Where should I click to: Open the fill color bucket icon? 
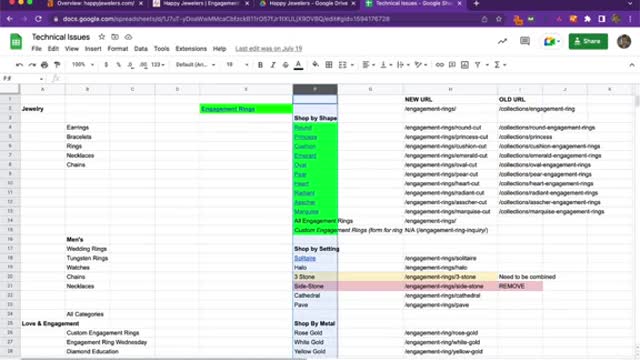(x=316, y=64)
